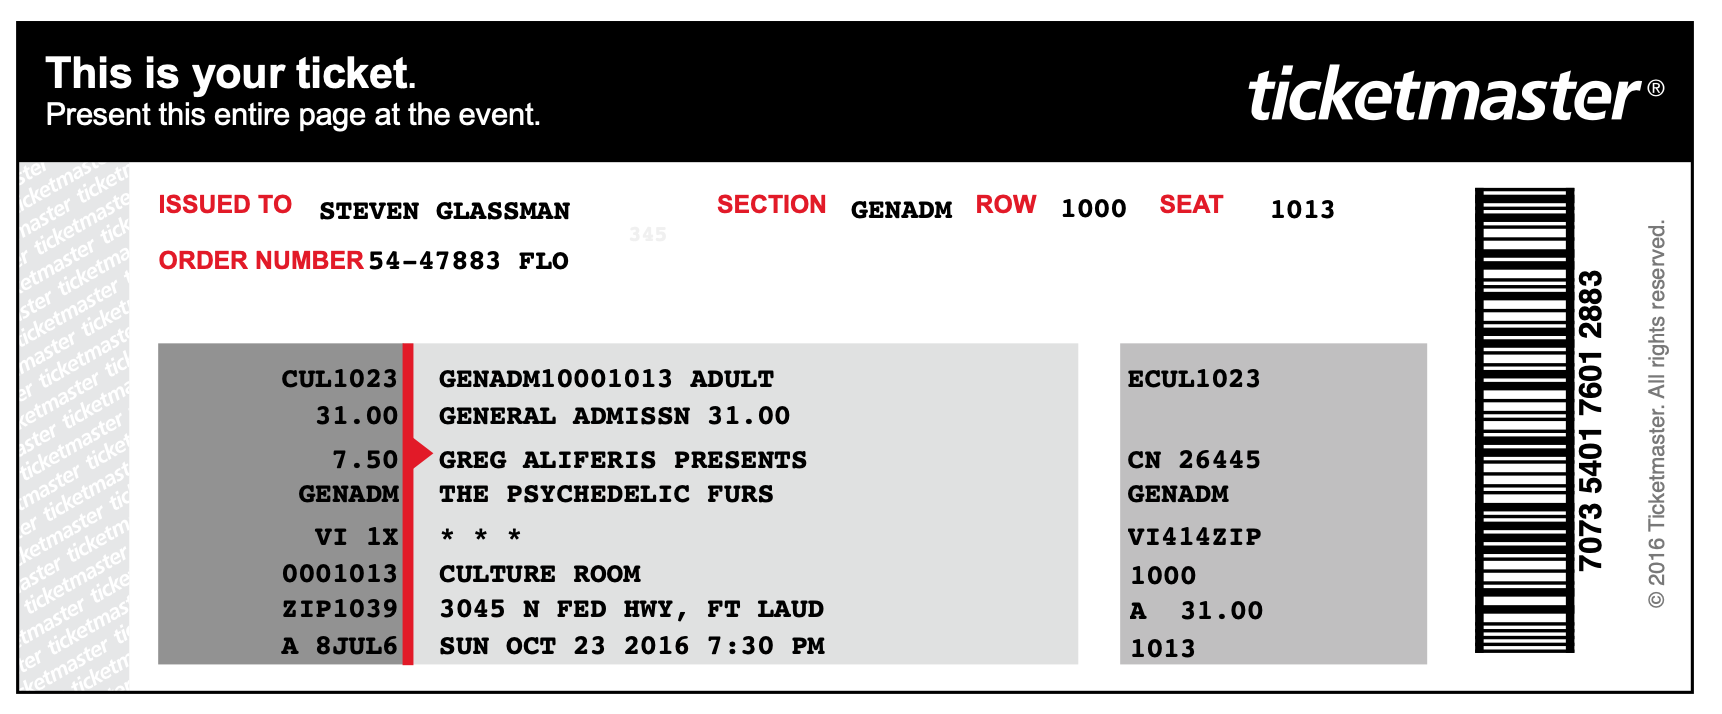This screenshot has width=1722, height=714.
Task: Click the row value 1000
Action: 1093,209
